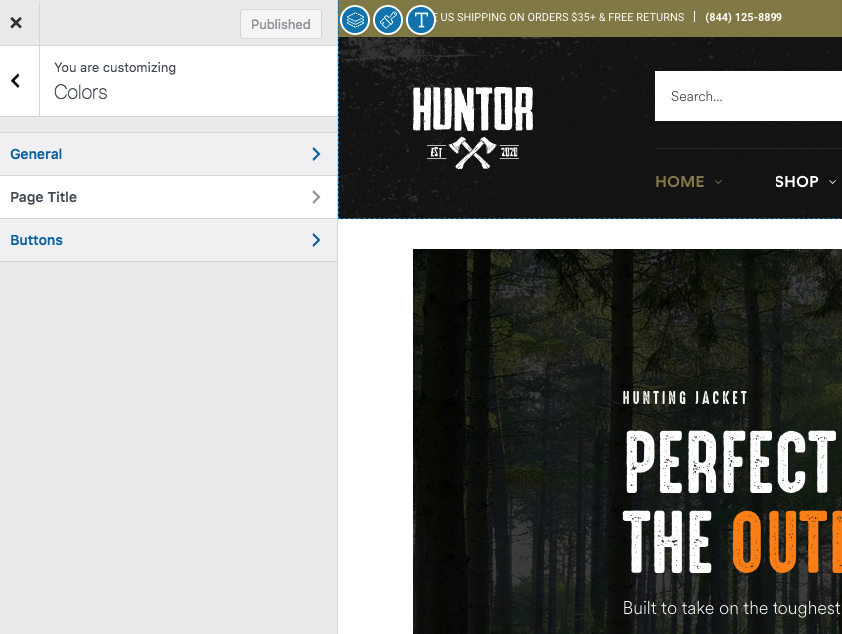Click the phone number (844) 125-8899
This screenshot has width=842, height=634.
(x=743, y=17)
